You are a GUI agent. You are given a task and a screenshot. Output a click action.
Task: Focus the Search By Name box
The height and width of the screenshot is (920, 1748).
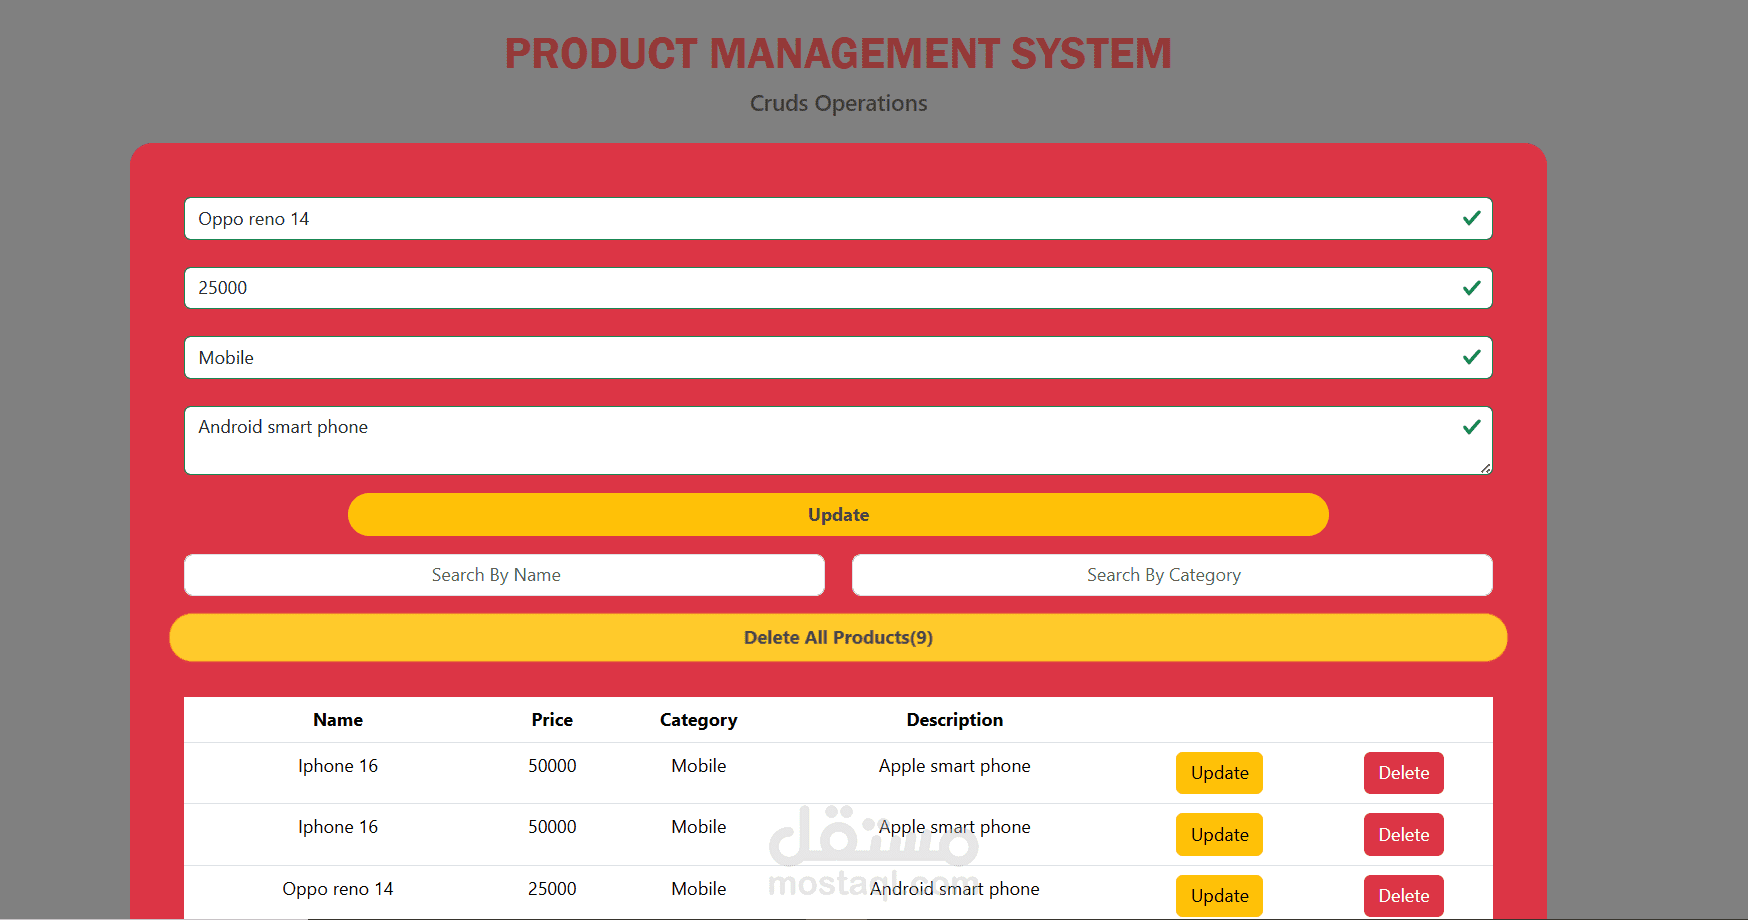click(504, 575)
